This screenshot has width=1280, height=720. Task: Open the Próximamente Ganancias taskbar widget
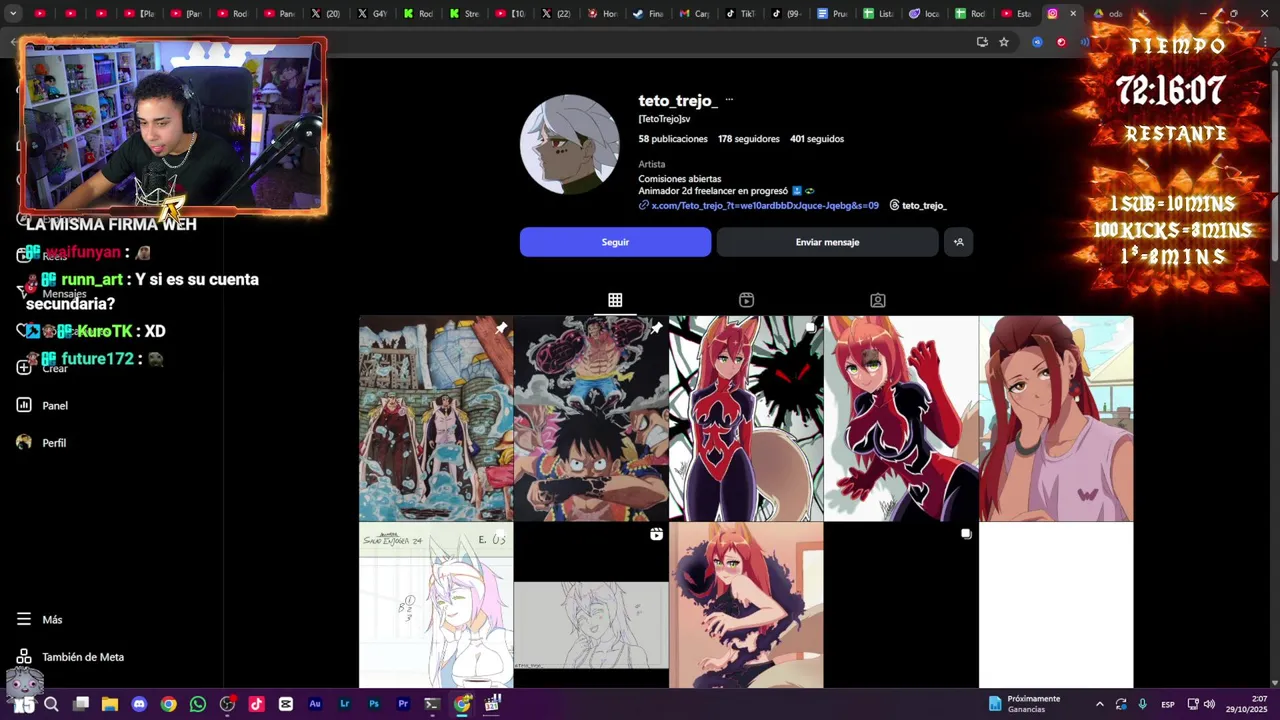point(1024,704)
